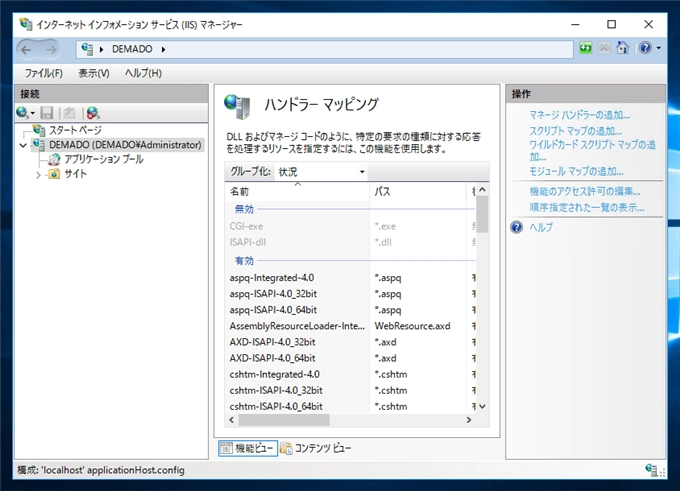Go to home via house icon
The height and width of the screenshot is (491, 680).
point(623,48)
